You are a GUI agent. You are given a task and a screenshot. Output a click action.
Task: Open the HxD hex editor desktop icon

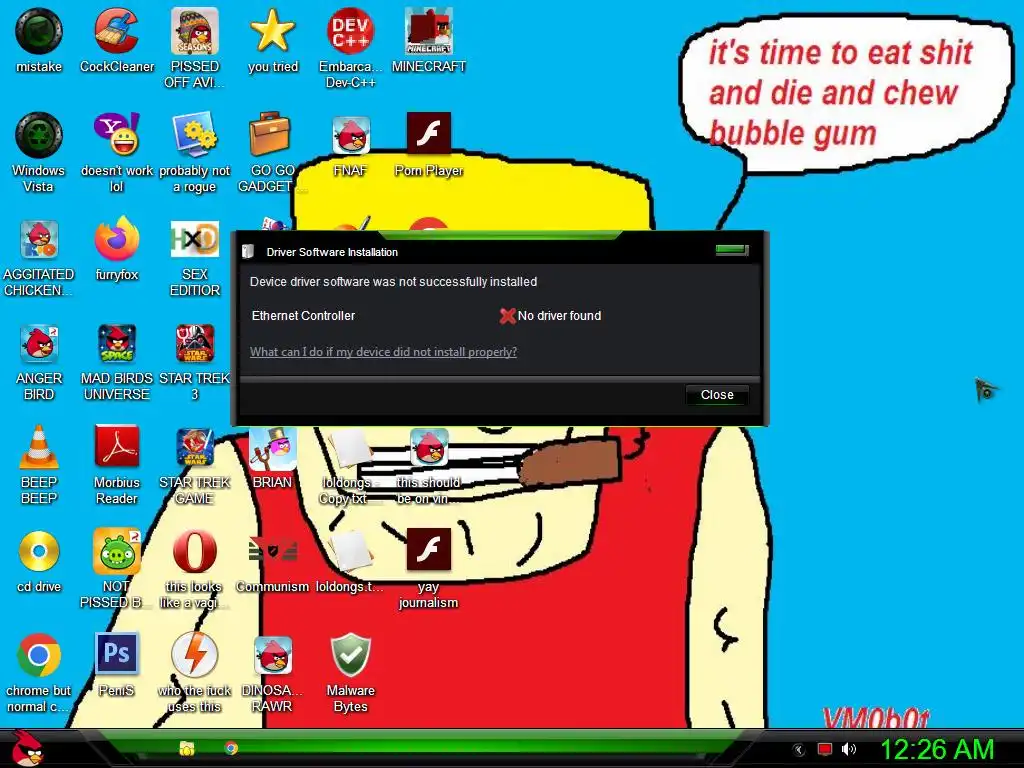tap(194, 240)
